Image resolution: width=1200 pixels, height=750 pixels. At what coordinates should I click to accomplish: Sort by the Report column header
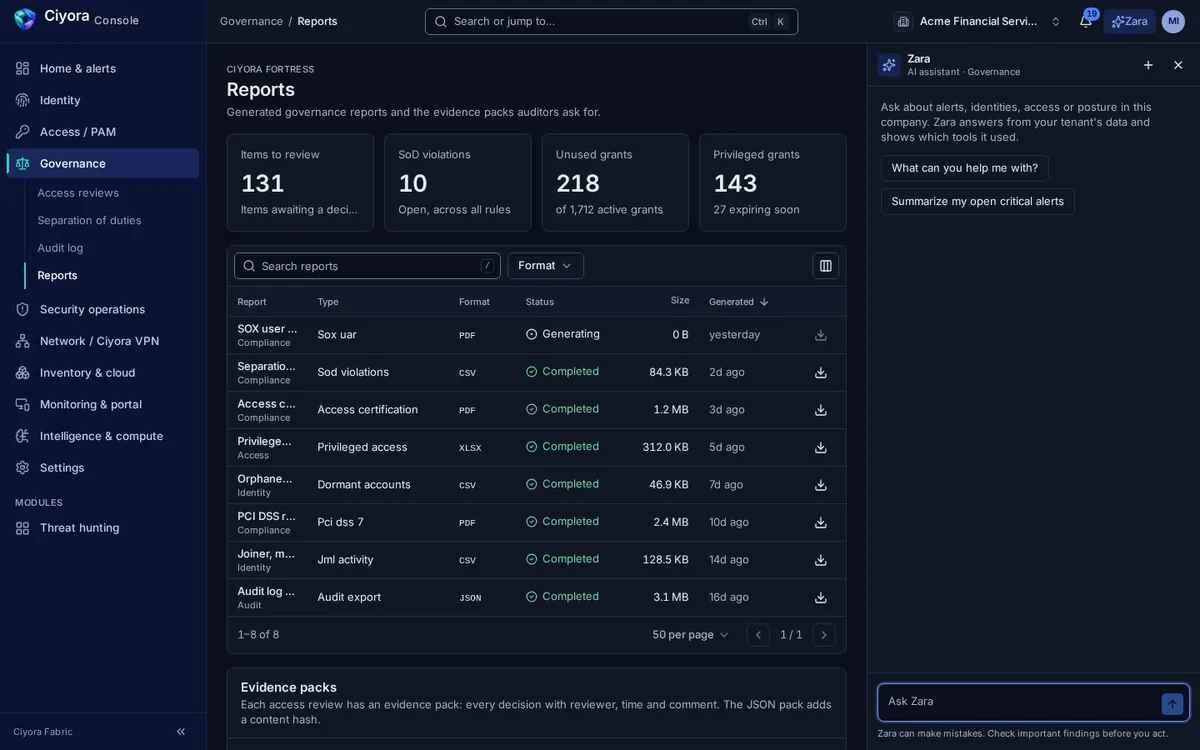[252, 302]
